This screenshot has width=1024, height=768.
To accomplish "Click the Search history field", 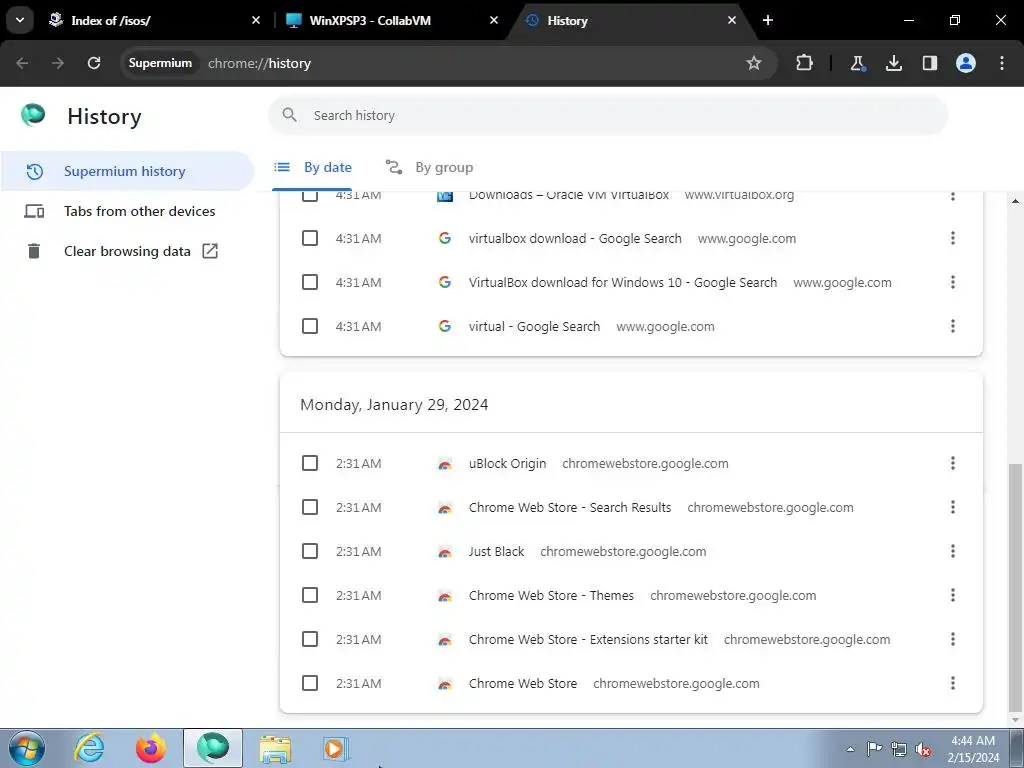I will 608,116.
